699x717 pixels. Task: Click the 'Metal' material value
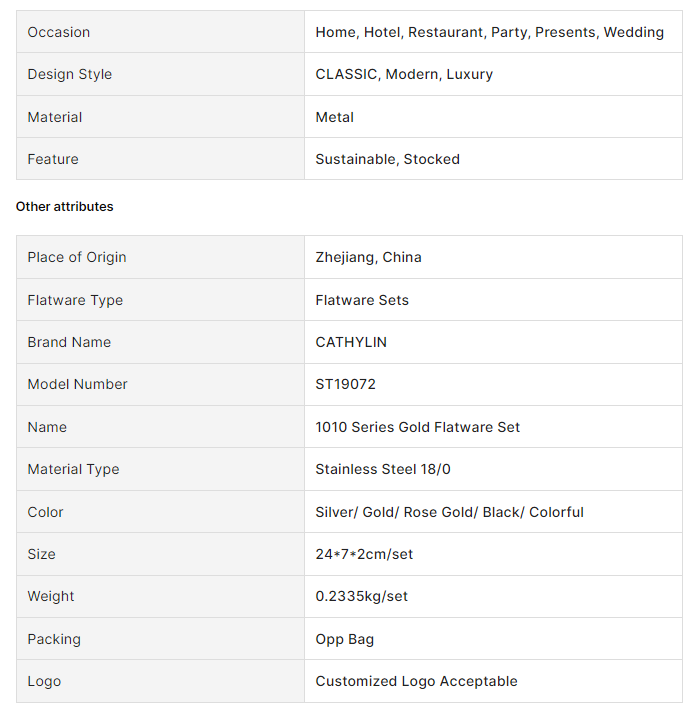click(334, 117)
